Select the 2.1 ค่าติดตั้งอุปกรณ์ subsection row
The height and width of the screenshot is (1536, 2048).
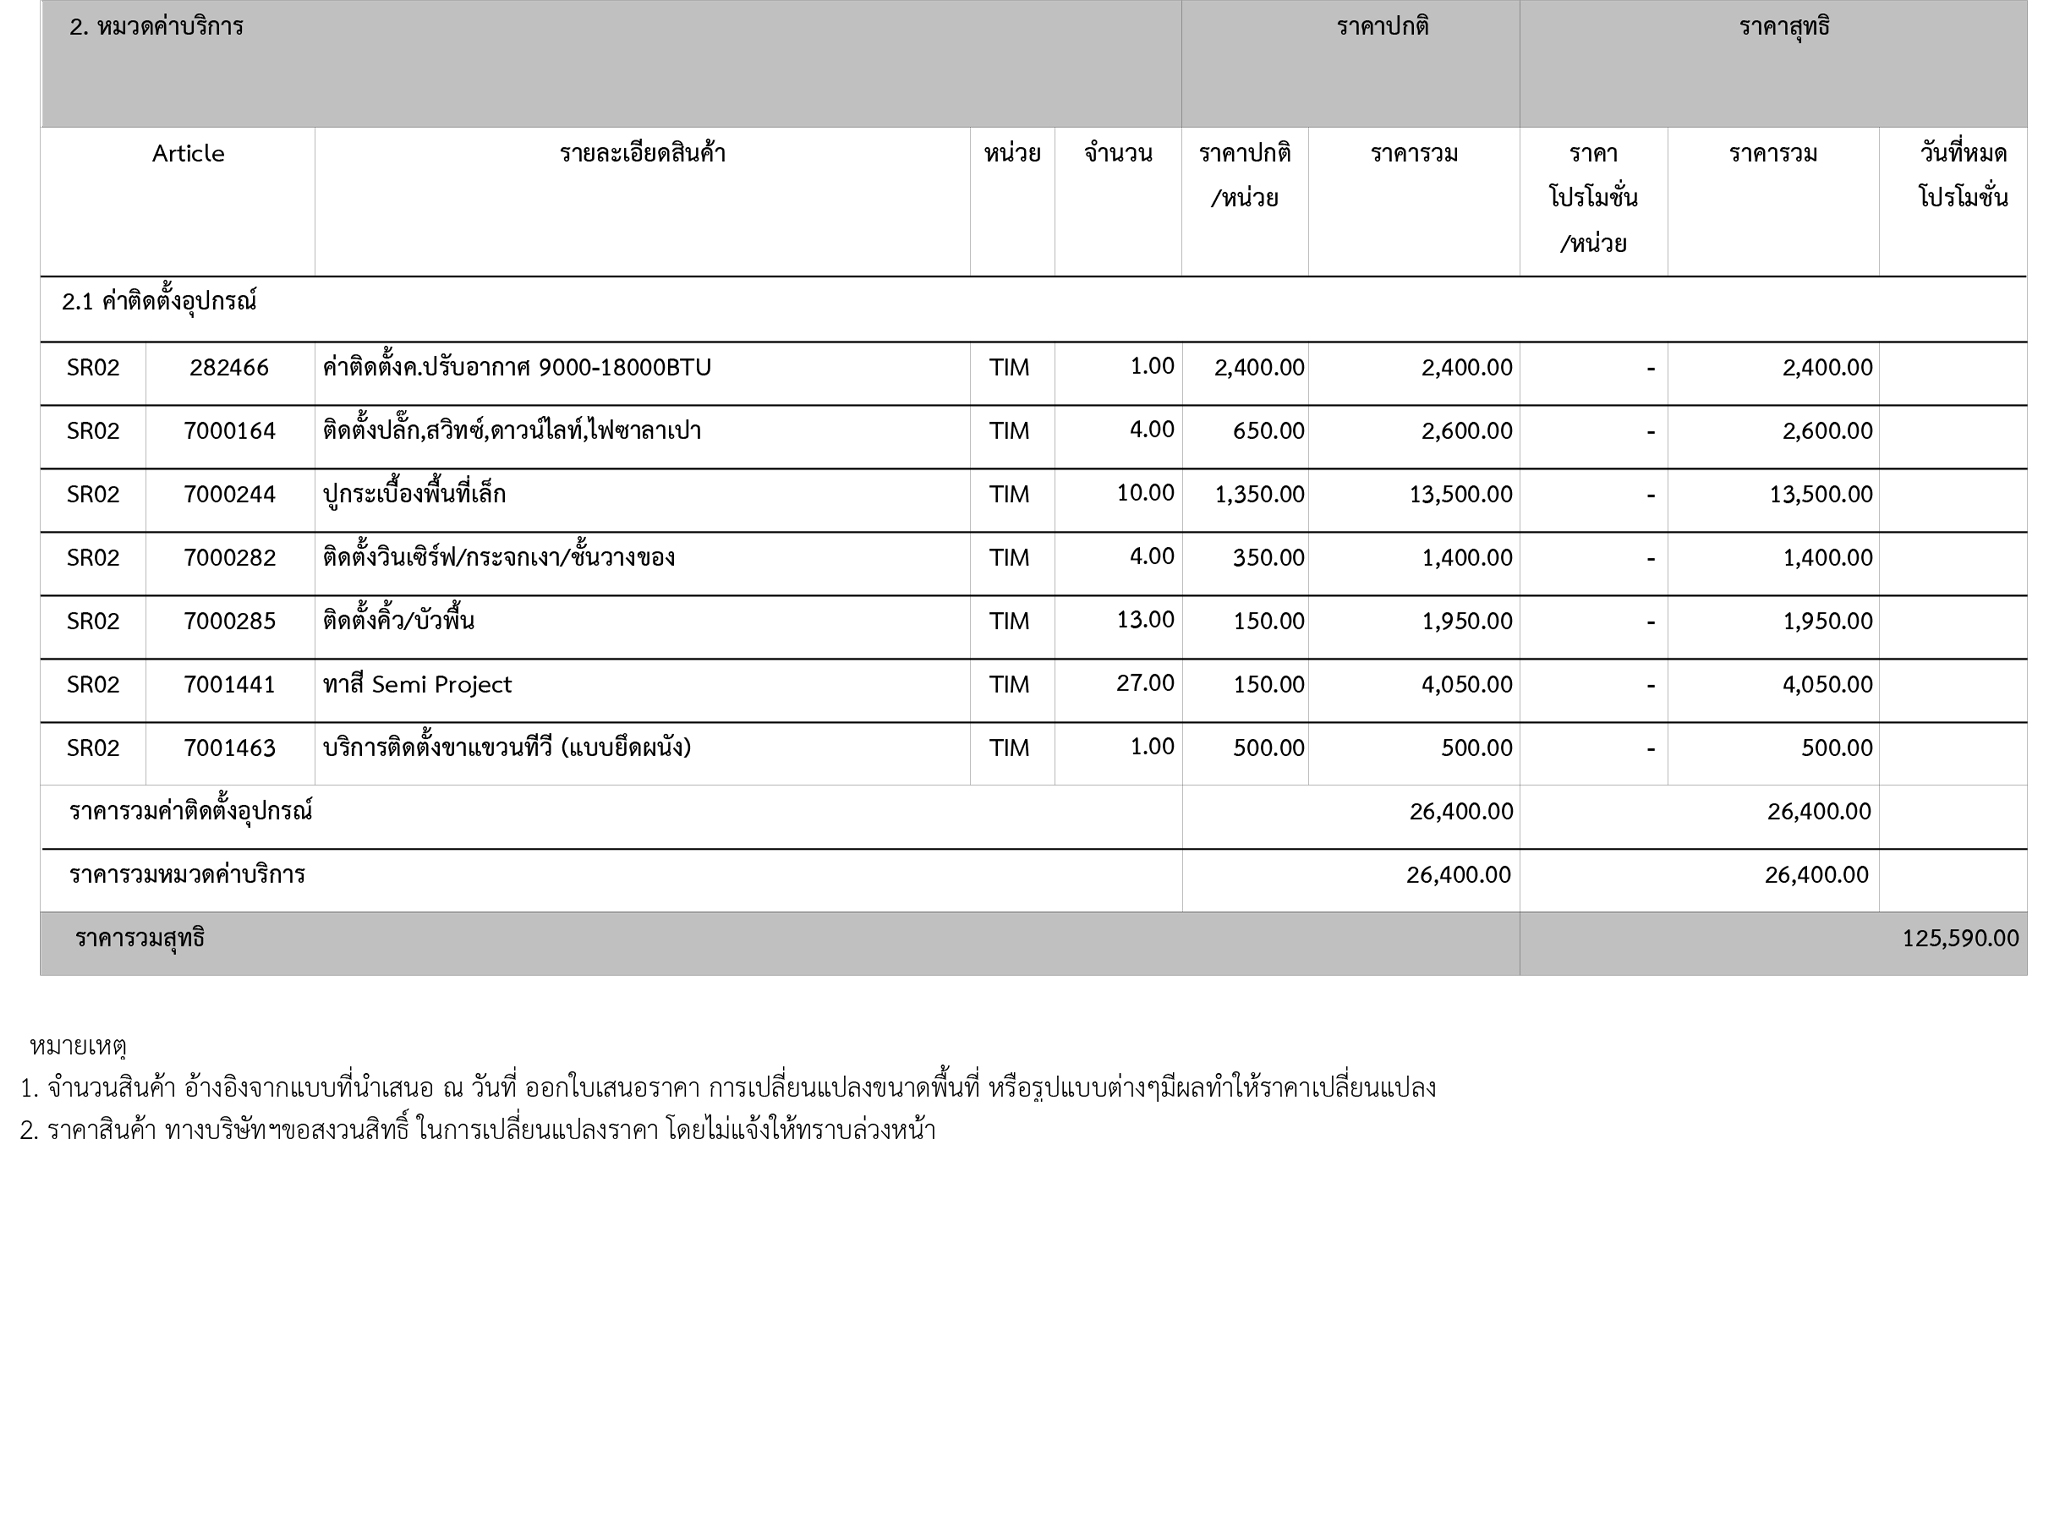[159, 302]
